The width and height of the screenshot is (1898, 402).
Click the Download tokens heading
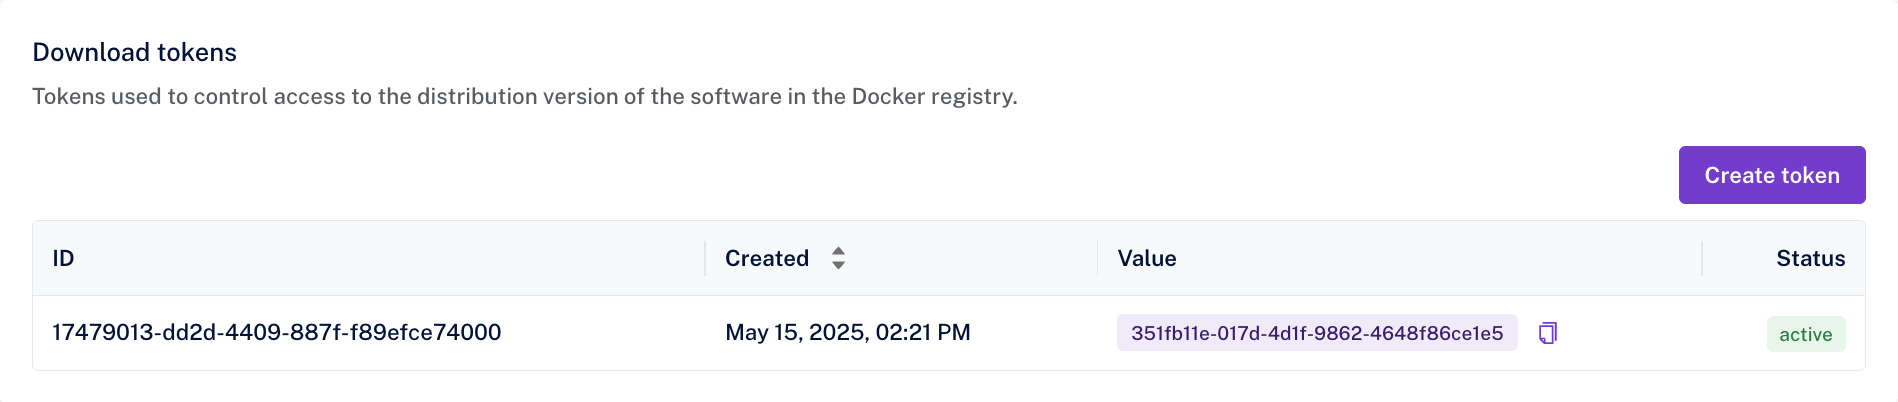[x=134, y=52]
